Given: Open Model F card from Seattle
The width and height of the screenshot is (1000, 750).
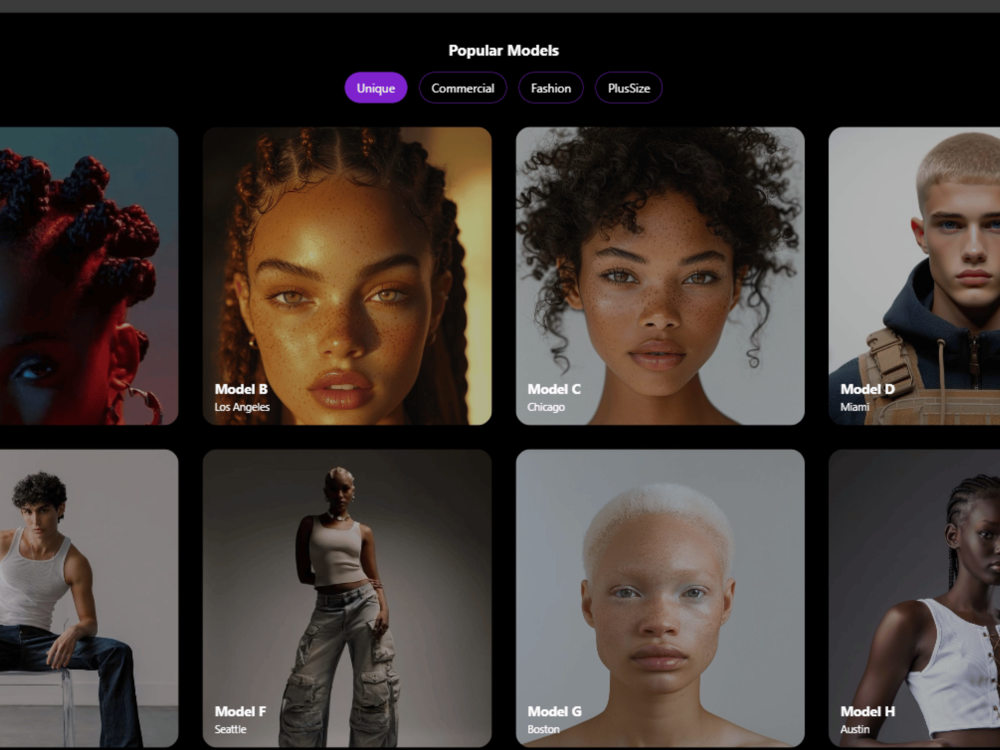Looking at the screenshot, I should point(347,598).
